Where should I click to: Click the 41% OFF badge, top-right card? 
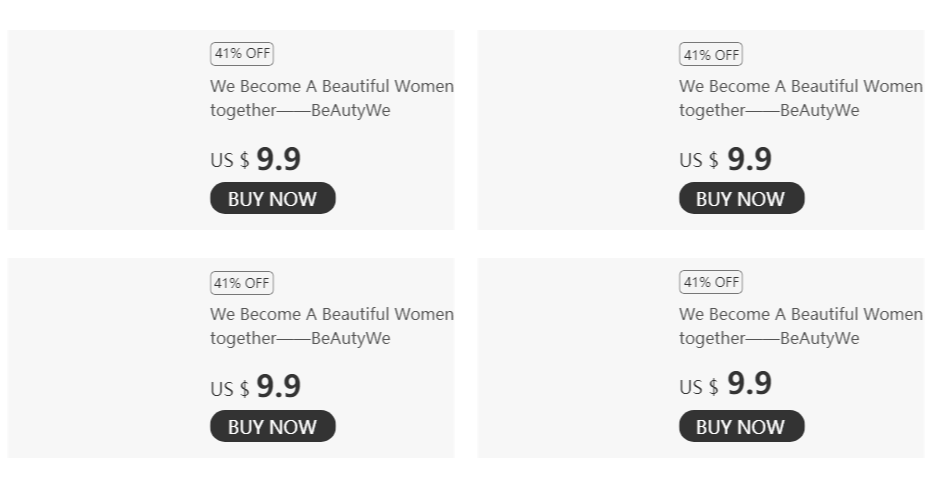point(711,54)
